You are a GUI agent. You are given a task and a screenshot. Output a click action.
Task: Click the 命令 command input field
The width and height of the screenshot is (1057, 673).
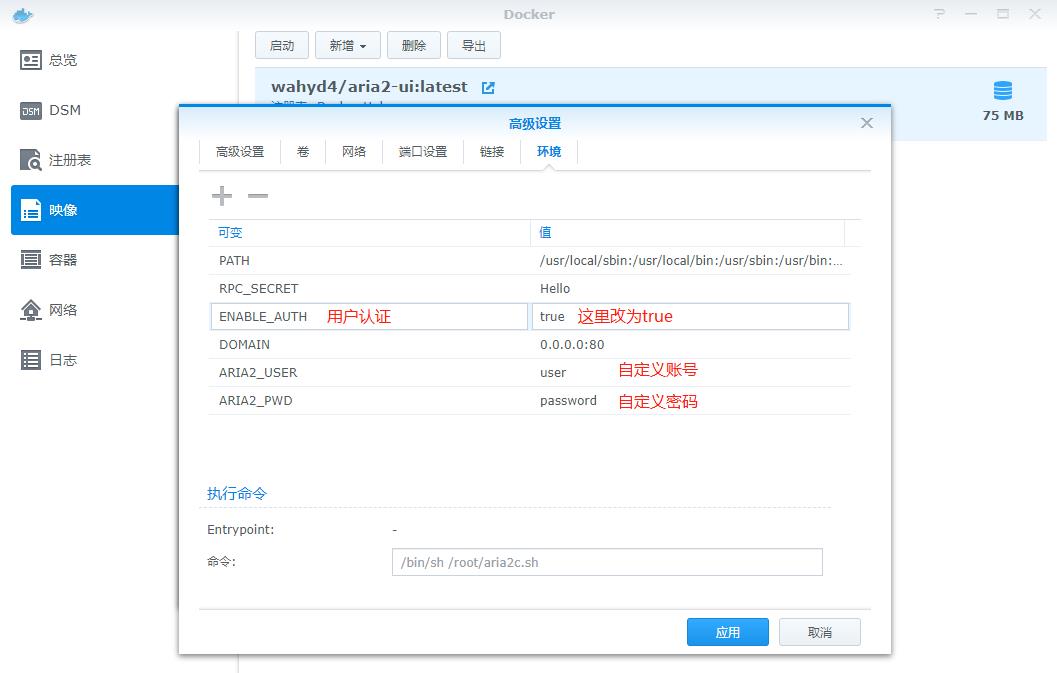click(x=607, y=562)
